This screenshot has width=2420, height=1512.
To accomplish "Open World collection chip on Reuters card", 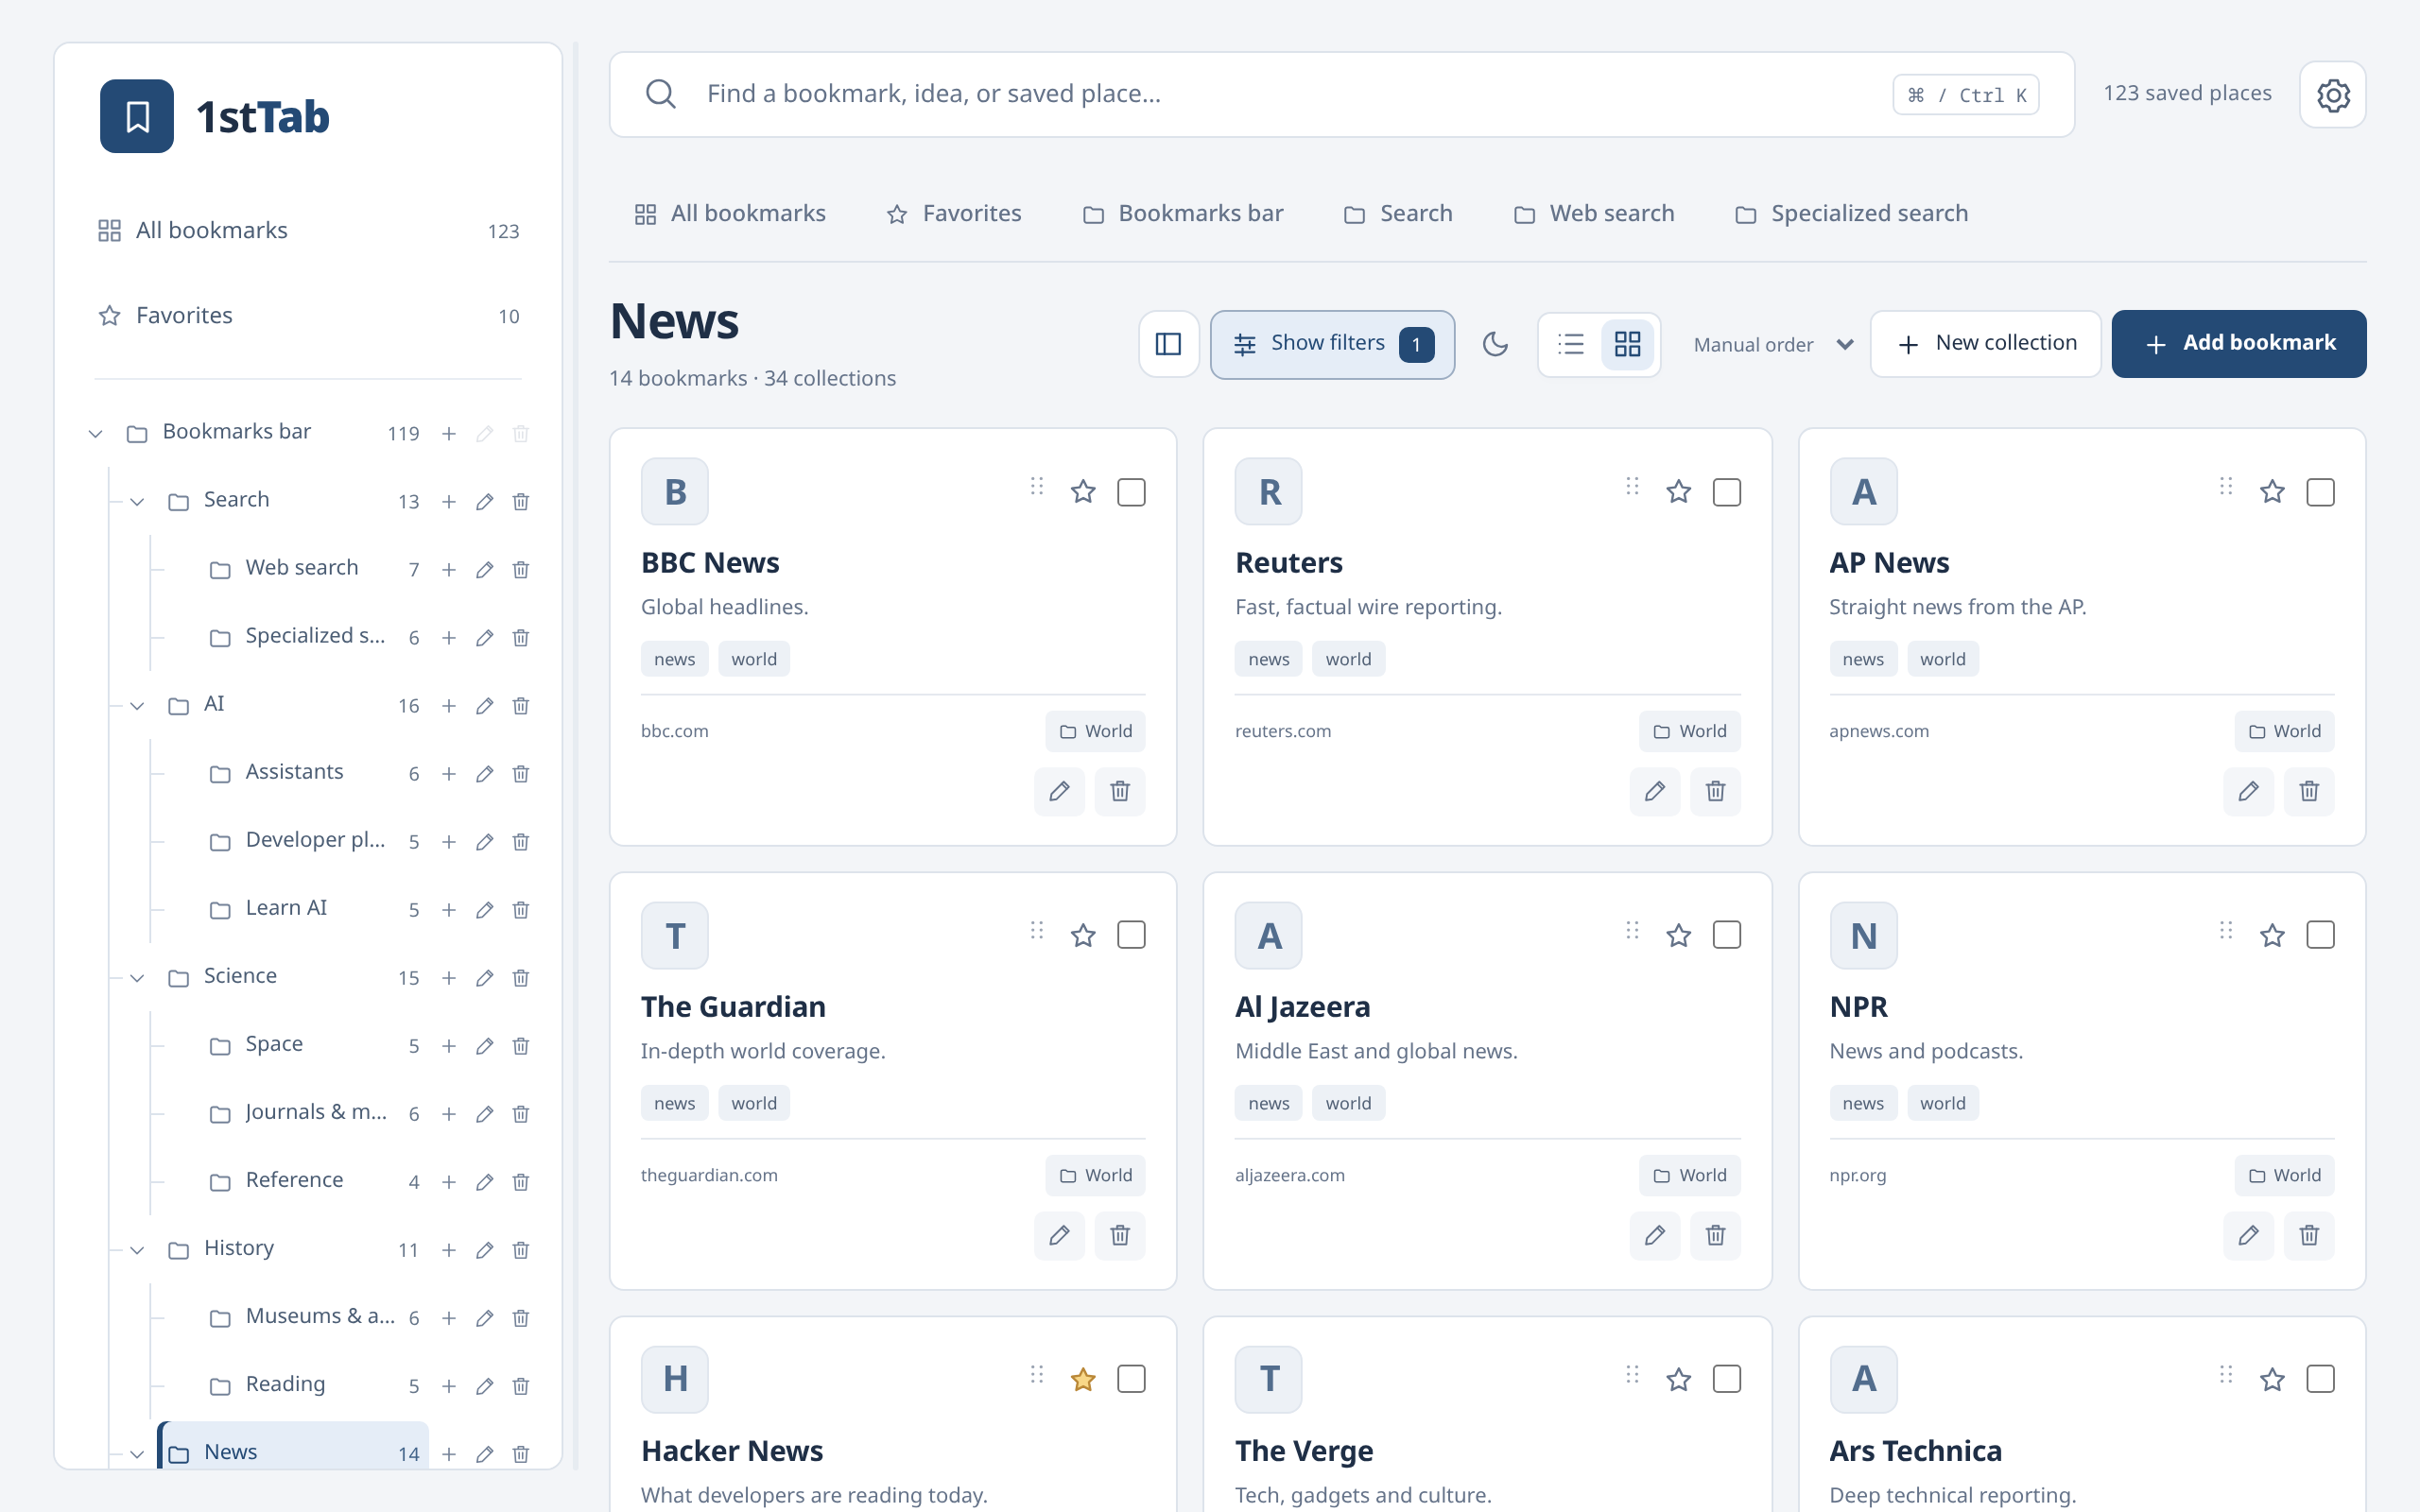I will (x=1690, y=731).
